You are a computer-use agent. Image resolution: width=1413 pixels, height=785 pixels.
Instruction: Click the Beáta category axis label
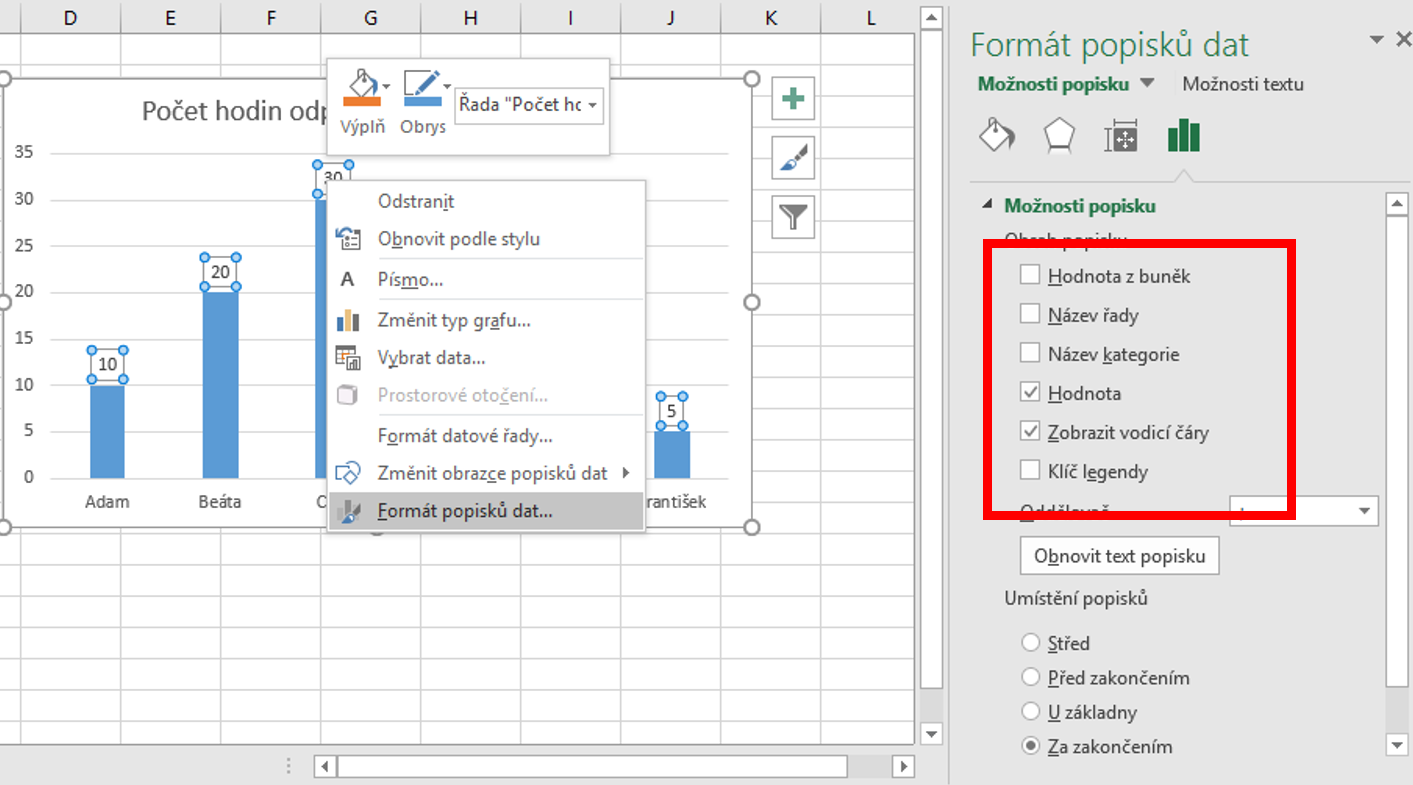220,502
